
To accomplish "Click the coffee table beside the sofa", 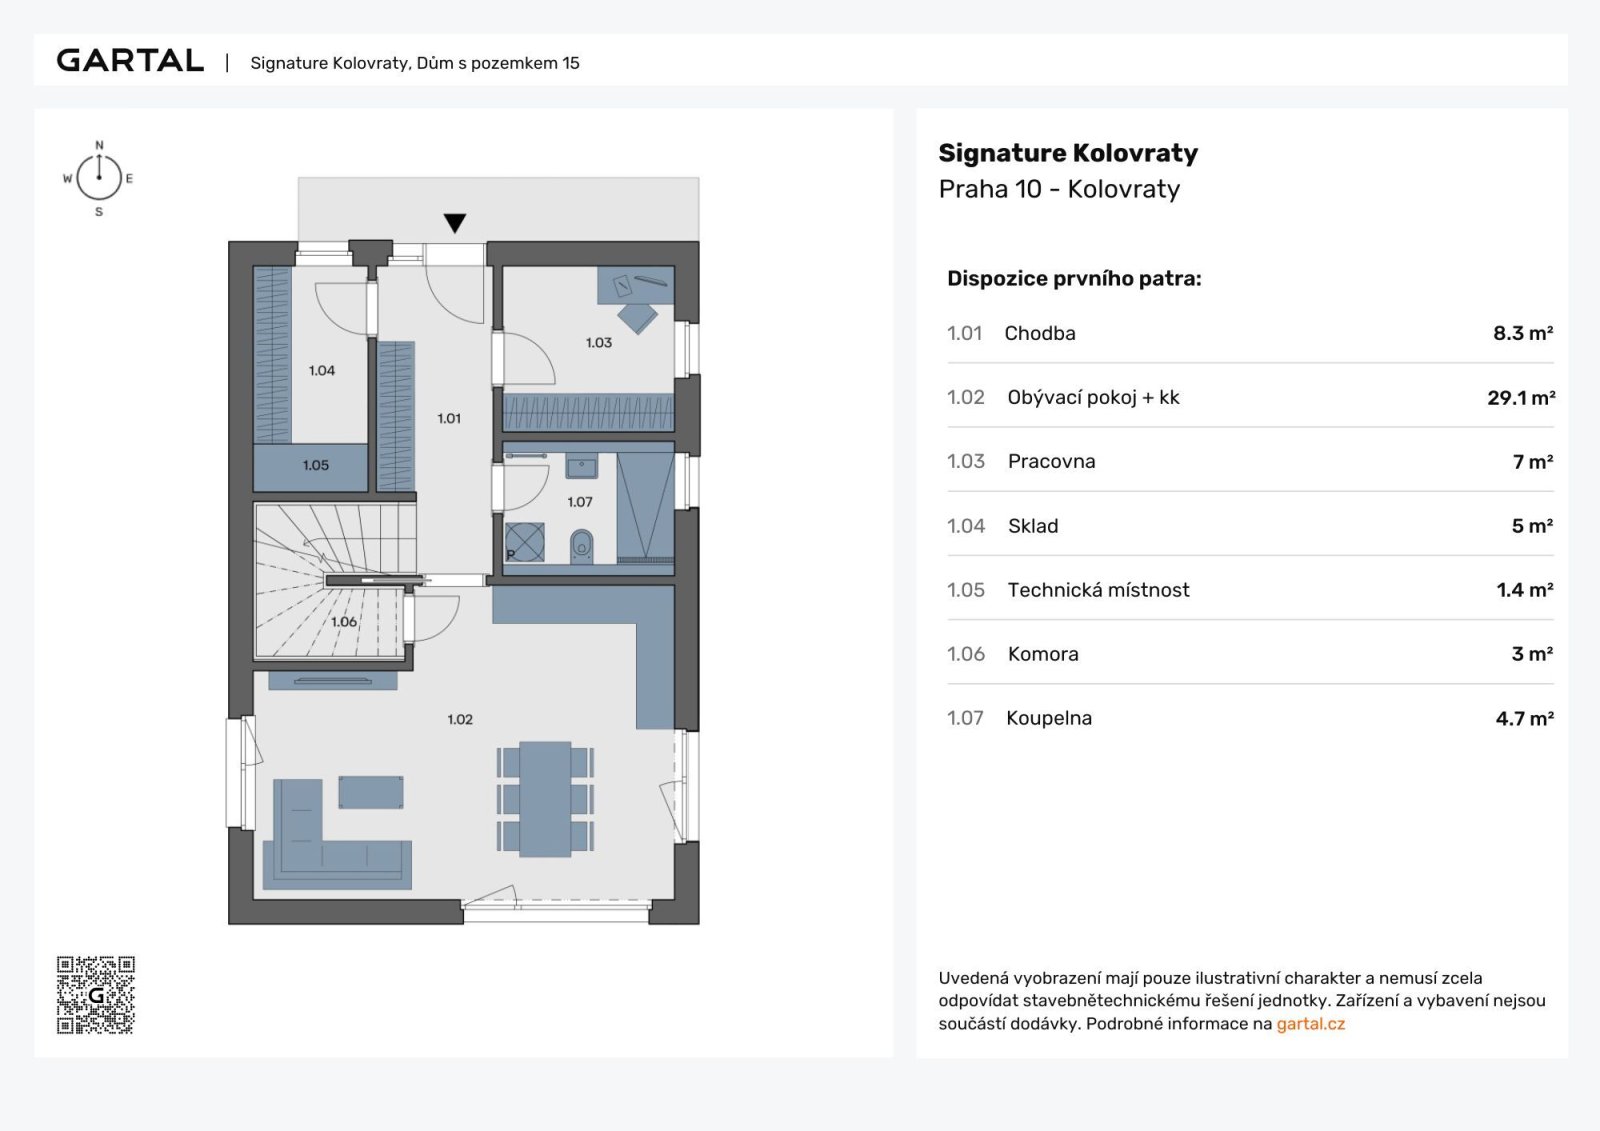I will 371,792.
